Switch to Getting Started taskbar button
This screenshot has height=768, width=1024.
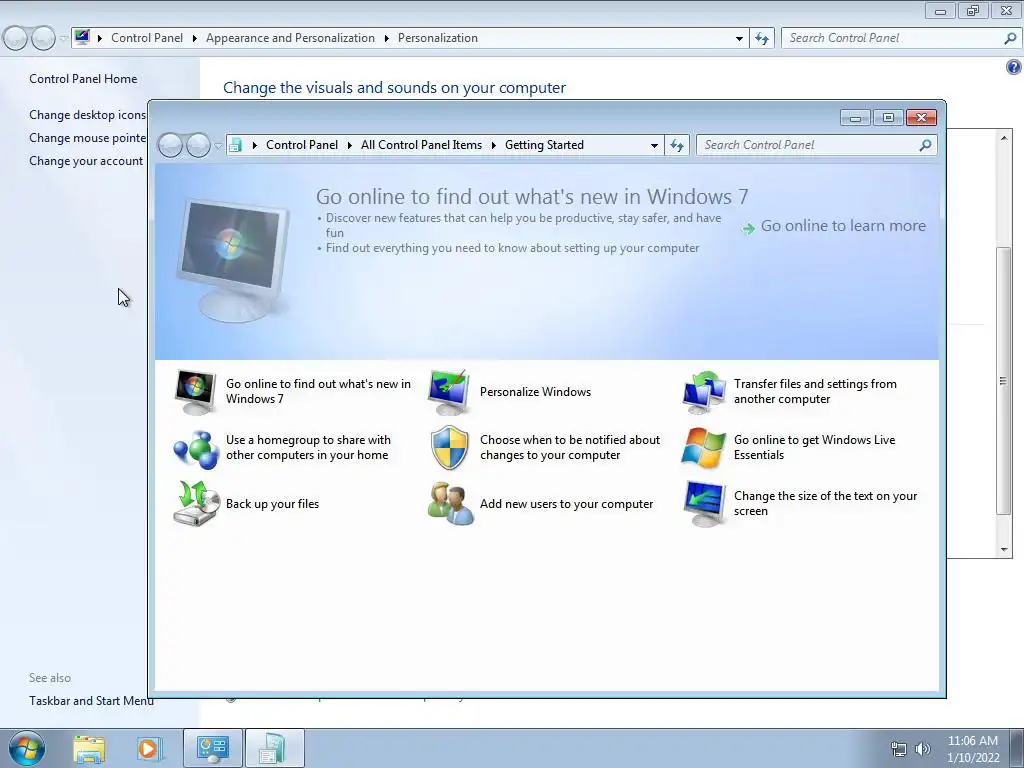(274, 748)
